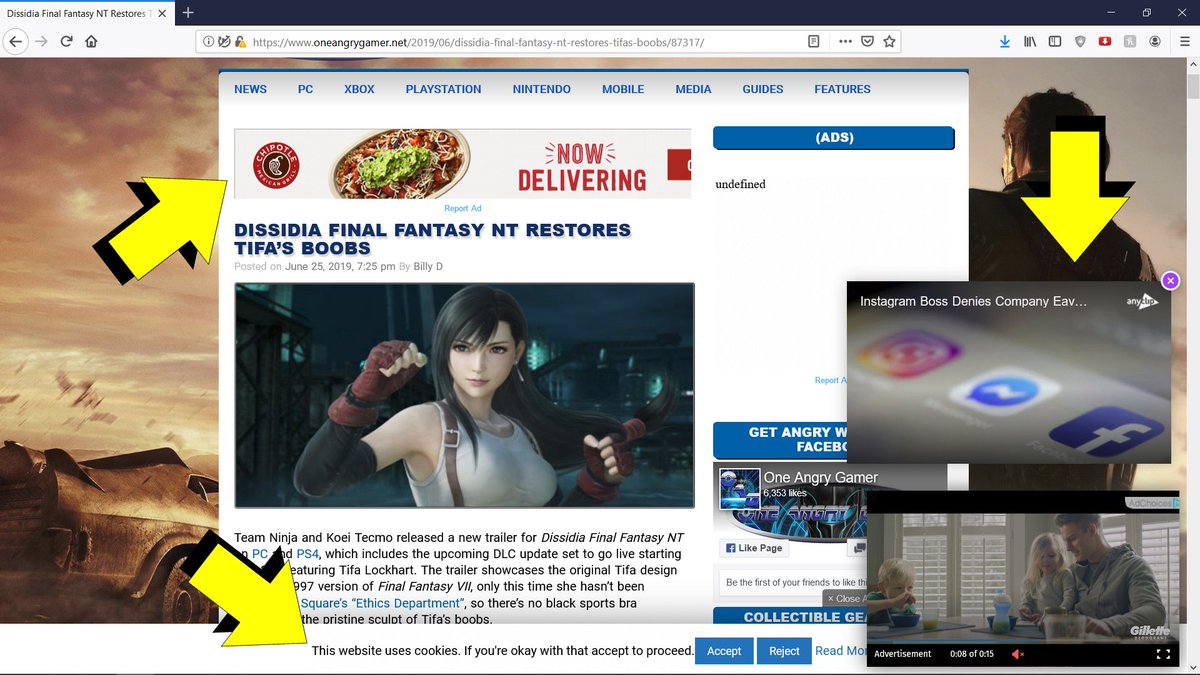Open the tracking protection shield in address bar
Screen dimensions: 1200x675
click(224, 42)
